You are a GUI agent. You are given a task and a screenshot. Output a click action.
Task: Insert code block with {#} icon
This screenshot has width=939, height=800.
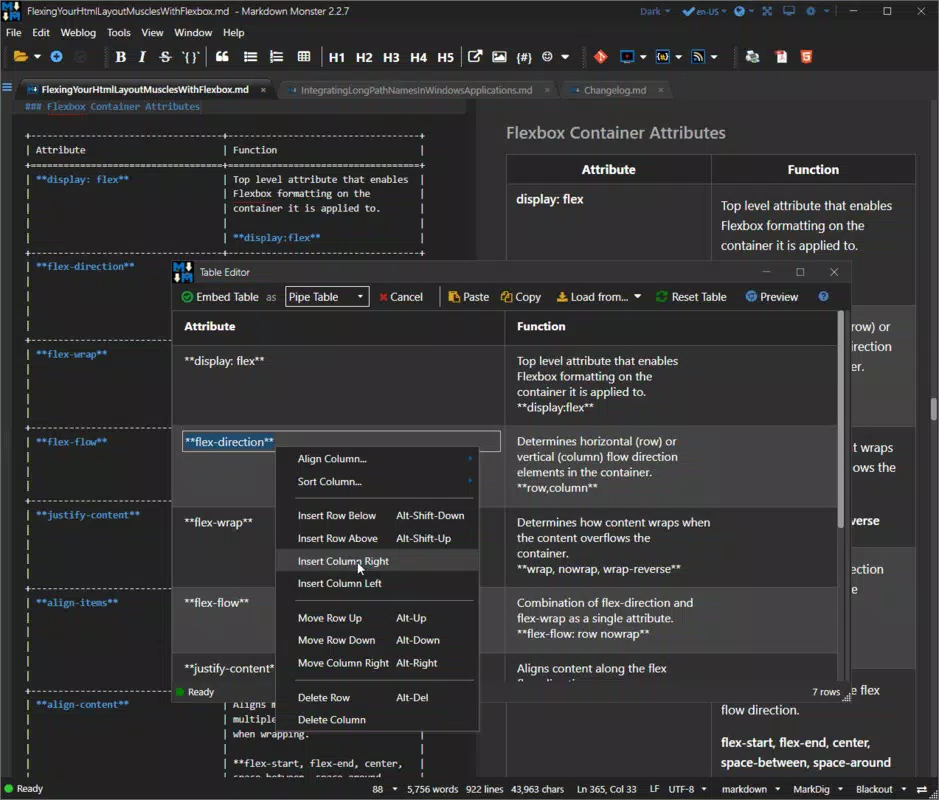click(x=524, y=57)
